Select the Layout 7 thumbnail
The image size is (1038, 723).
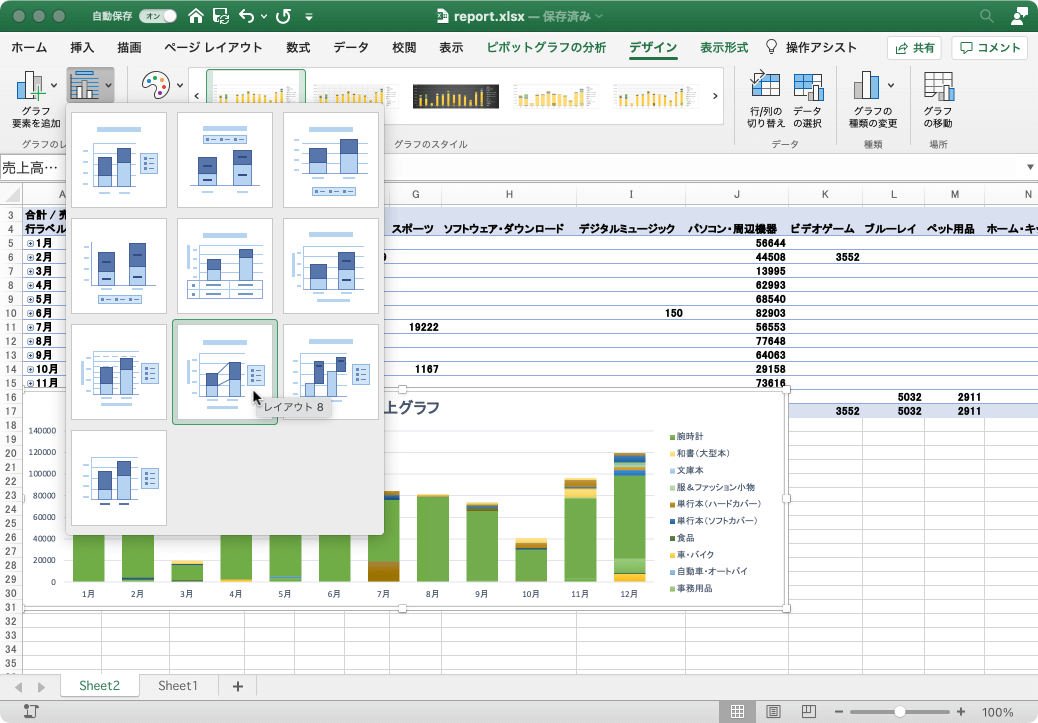119,371
